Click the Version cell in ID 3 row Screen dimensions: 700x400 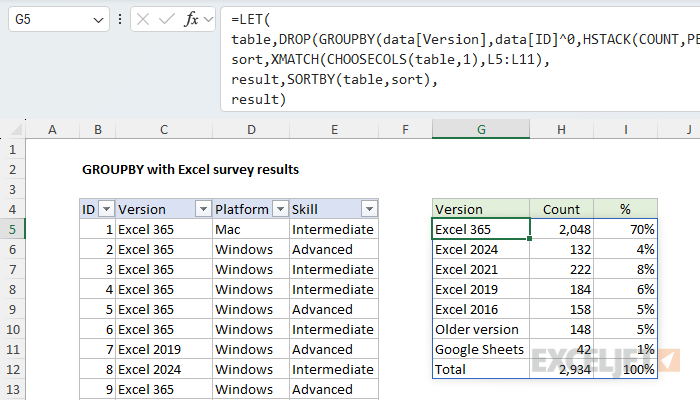164,269
